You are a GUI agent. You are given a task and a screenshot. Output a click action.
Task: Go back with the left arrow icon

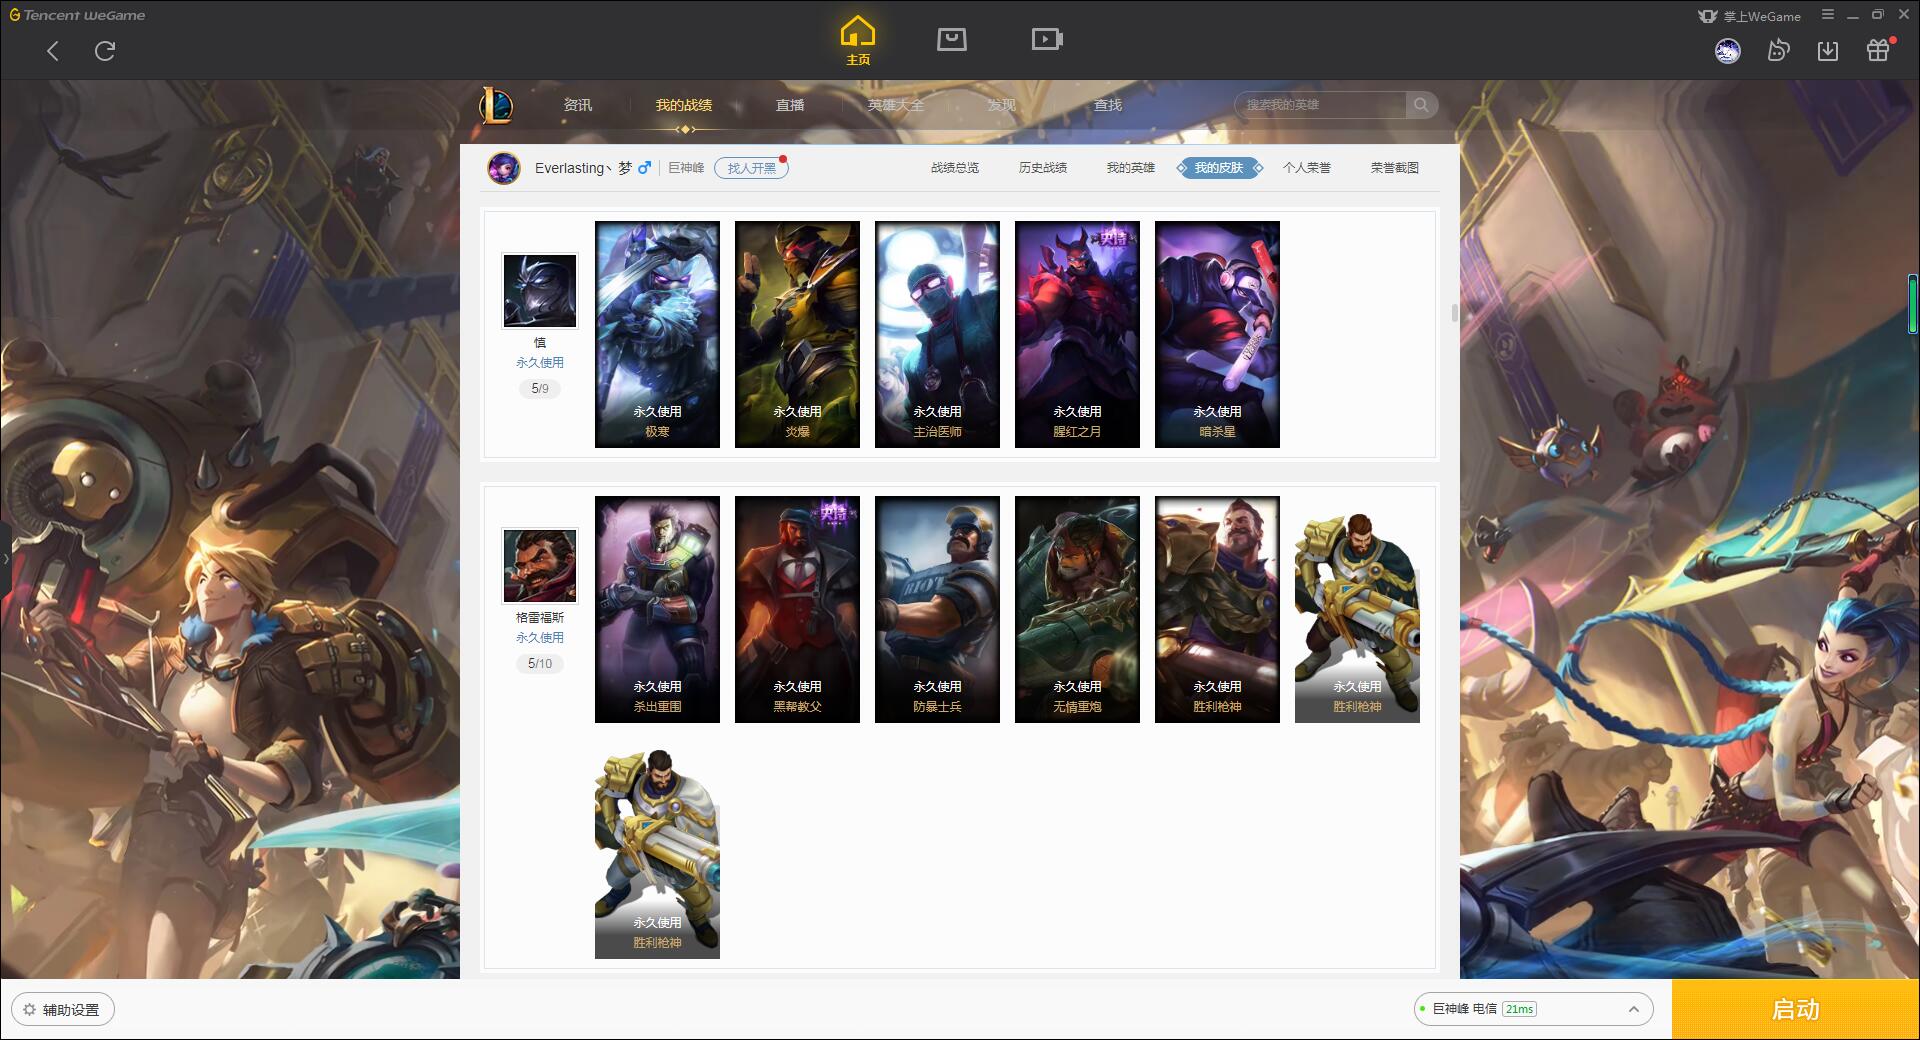pyautogui.click(x=53, y=51)
